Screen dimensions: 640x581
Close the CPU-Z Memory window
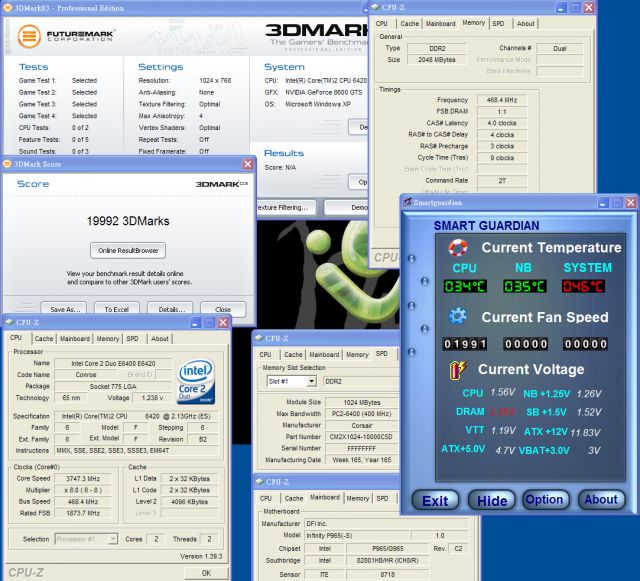tap(589, 7)
